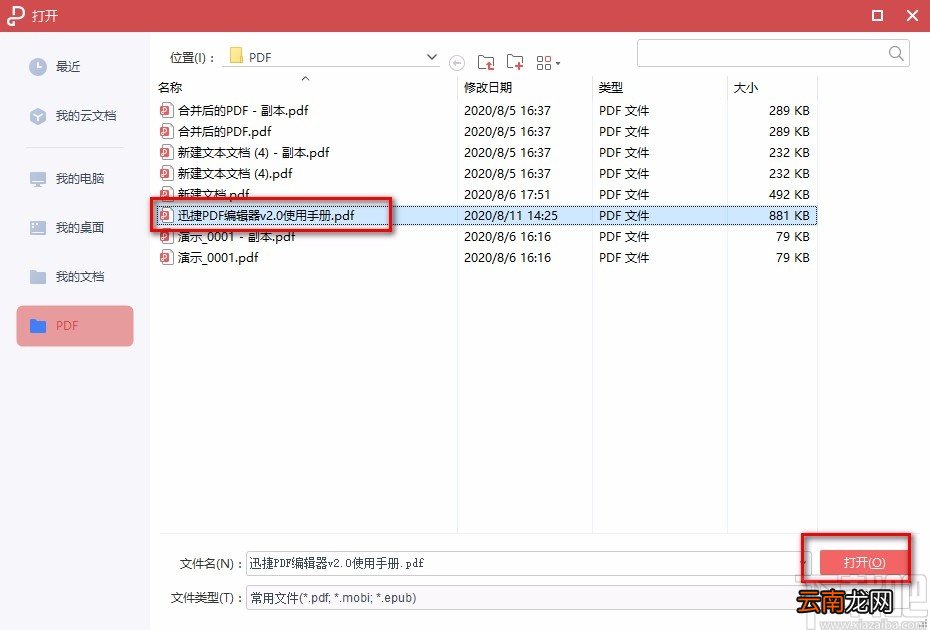Viewport: 930px width, 630px height.
Task: Select file 演示_0001.pdf
Action: (218, 257)
